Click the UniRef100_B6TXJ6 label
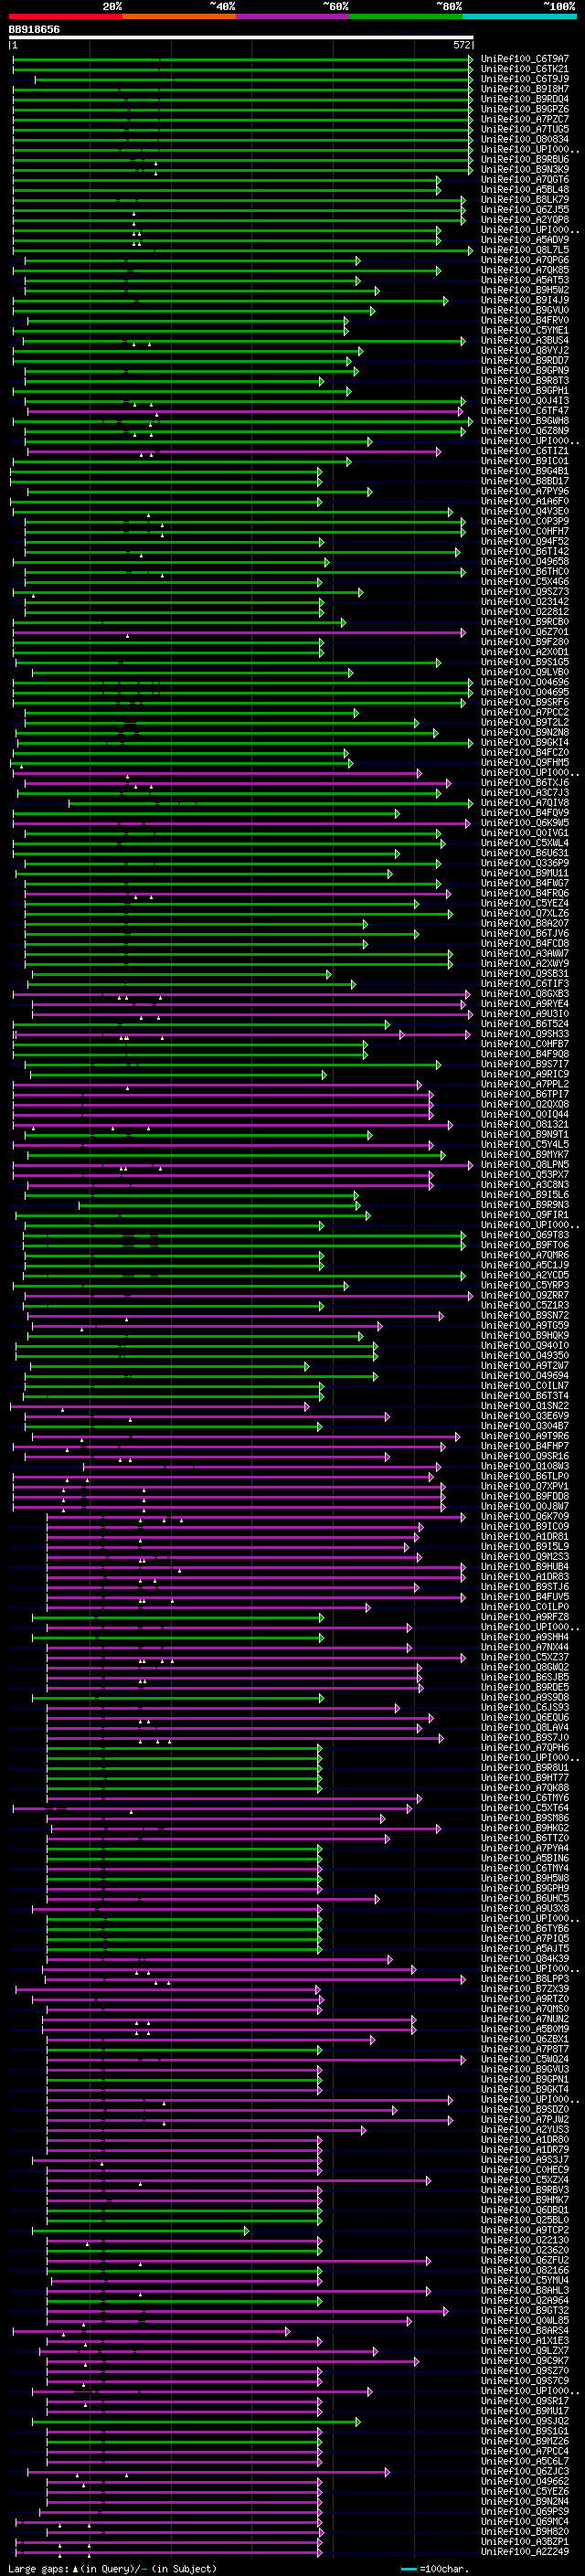585x2576 pixels. coord(525,783)
